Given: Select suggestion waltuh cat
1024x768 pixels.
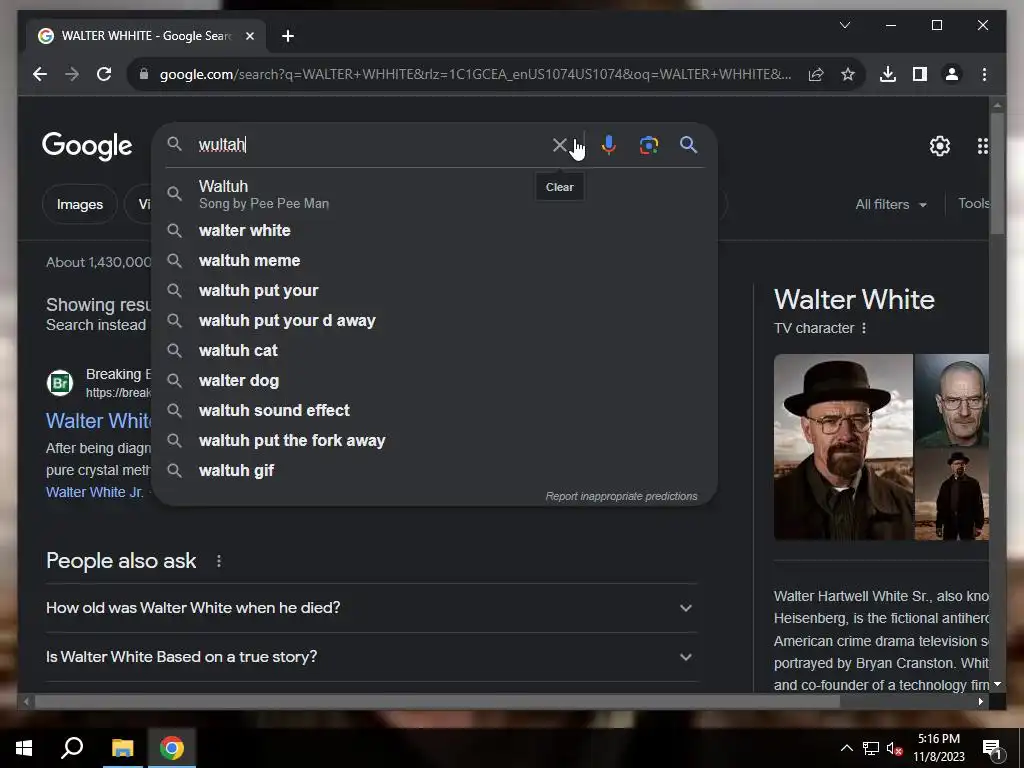Looking at the screenshot, I should point(434,351).
